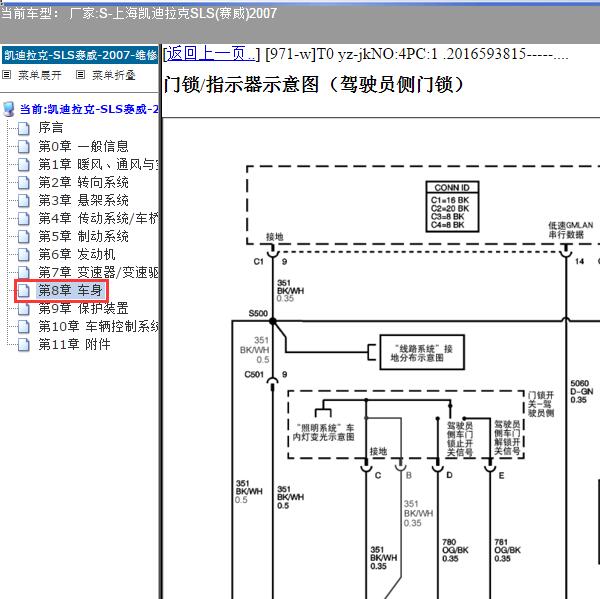Click the 返回上一页 link

click(x=210, y=54)
